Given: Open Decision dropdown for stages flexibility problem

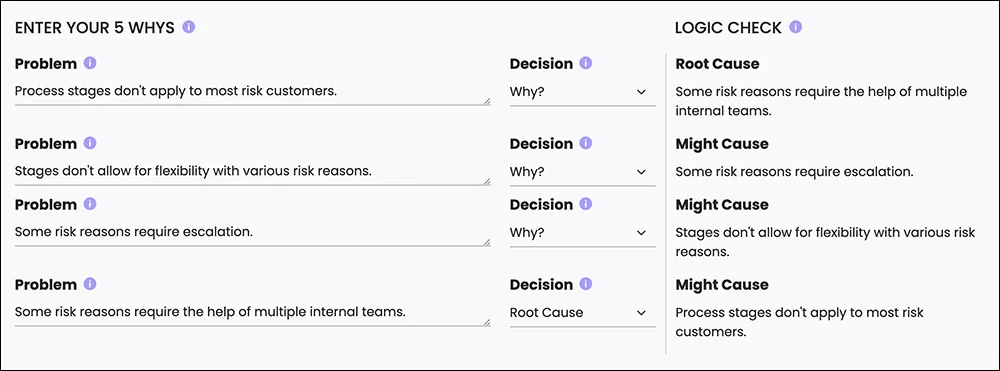Looking at the screenshot, I should 582,172.
